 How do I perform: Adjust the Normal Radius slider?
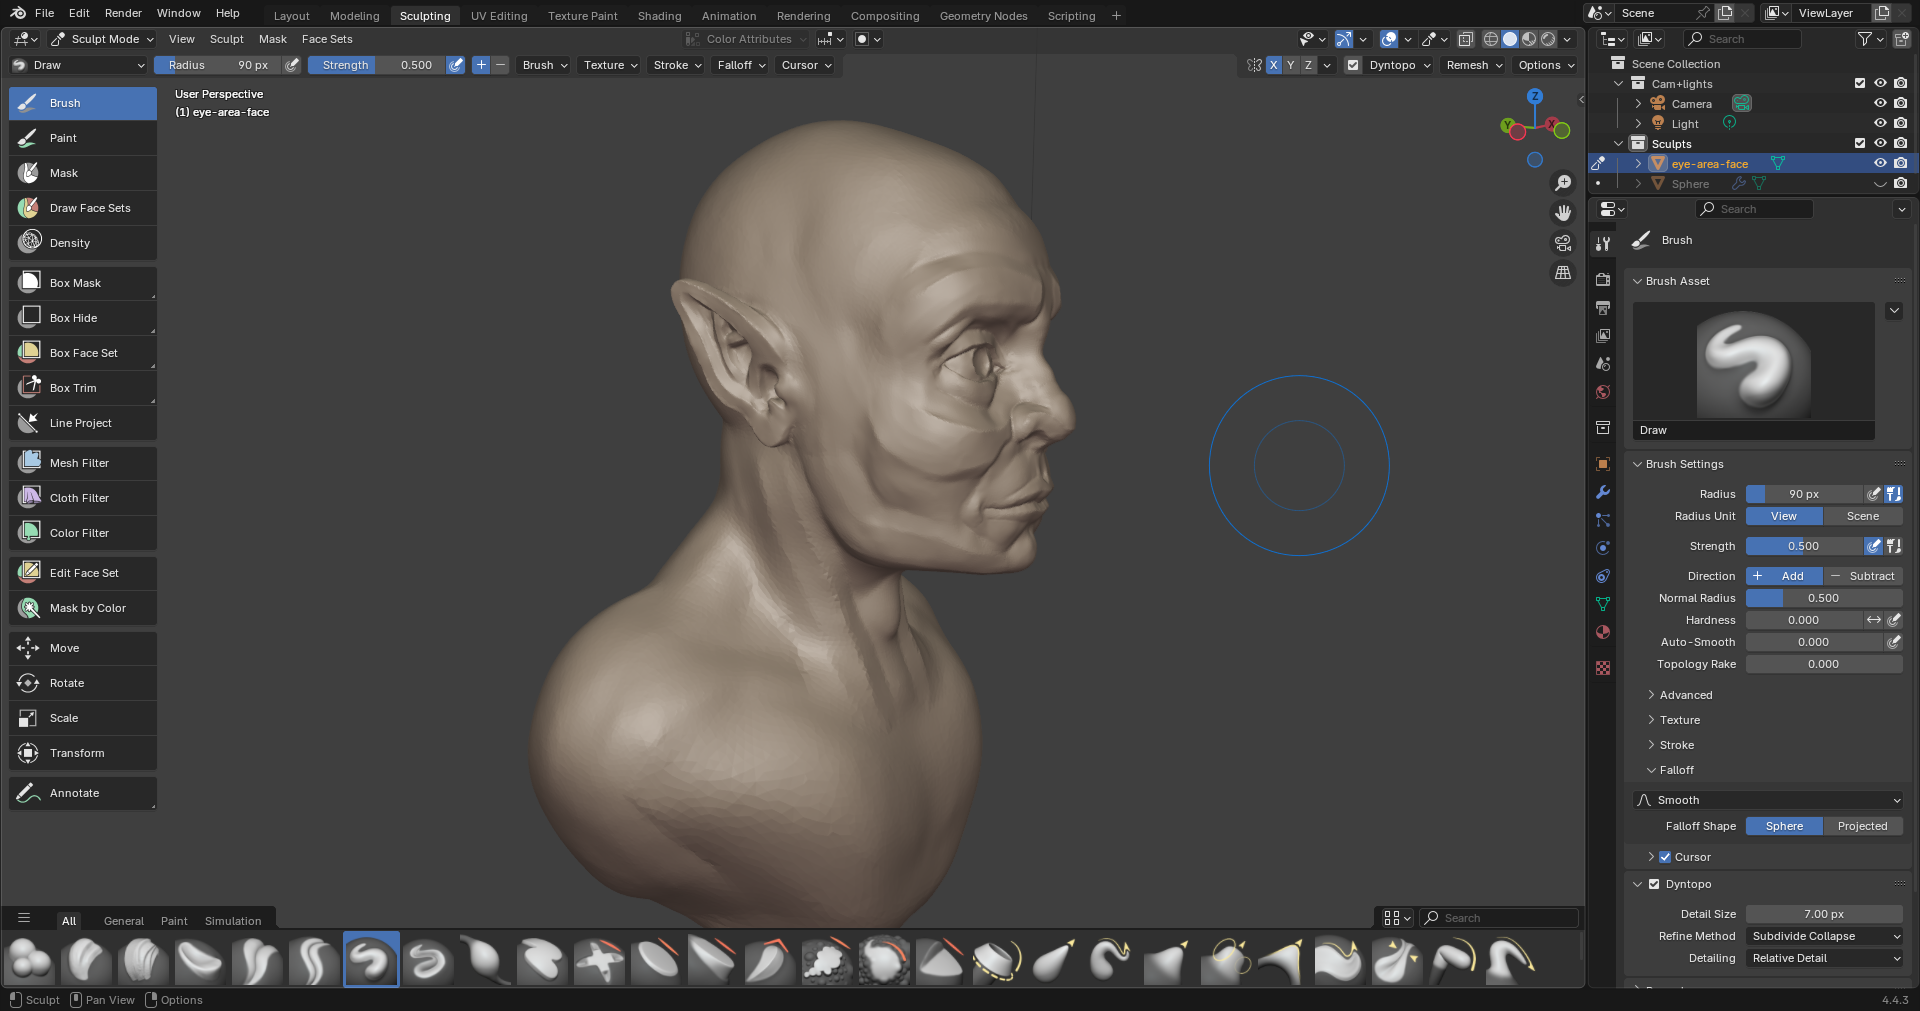pyautogui.click(x=1823, y=598)
